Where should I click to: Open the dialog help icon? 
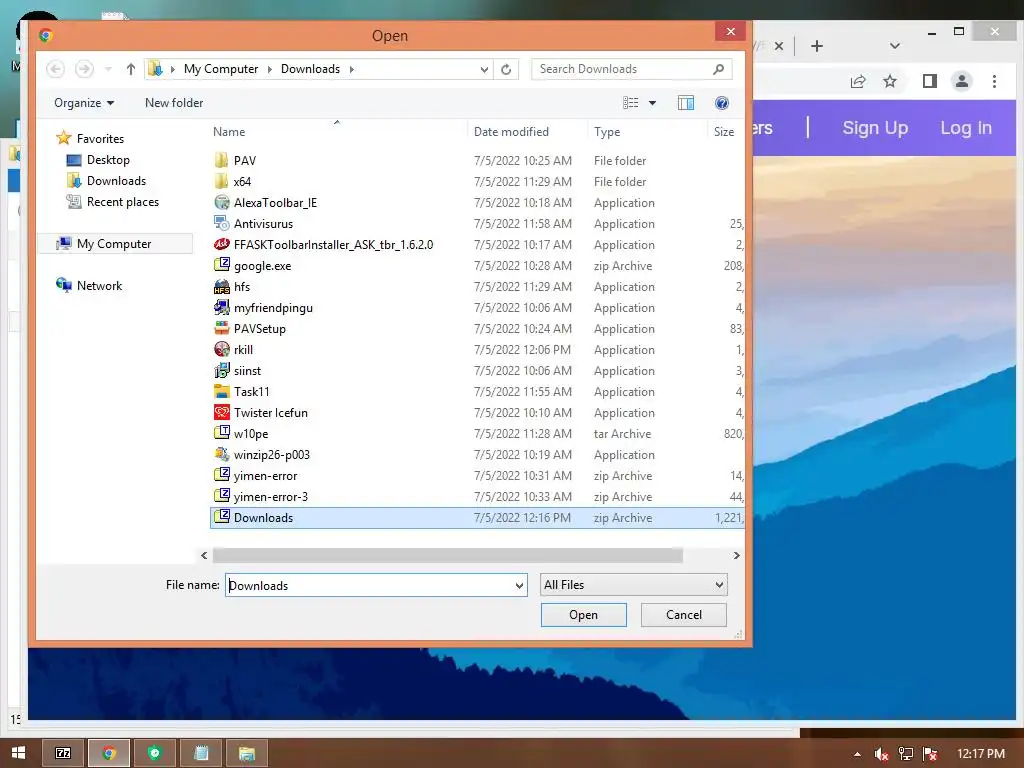coord(722,103)
